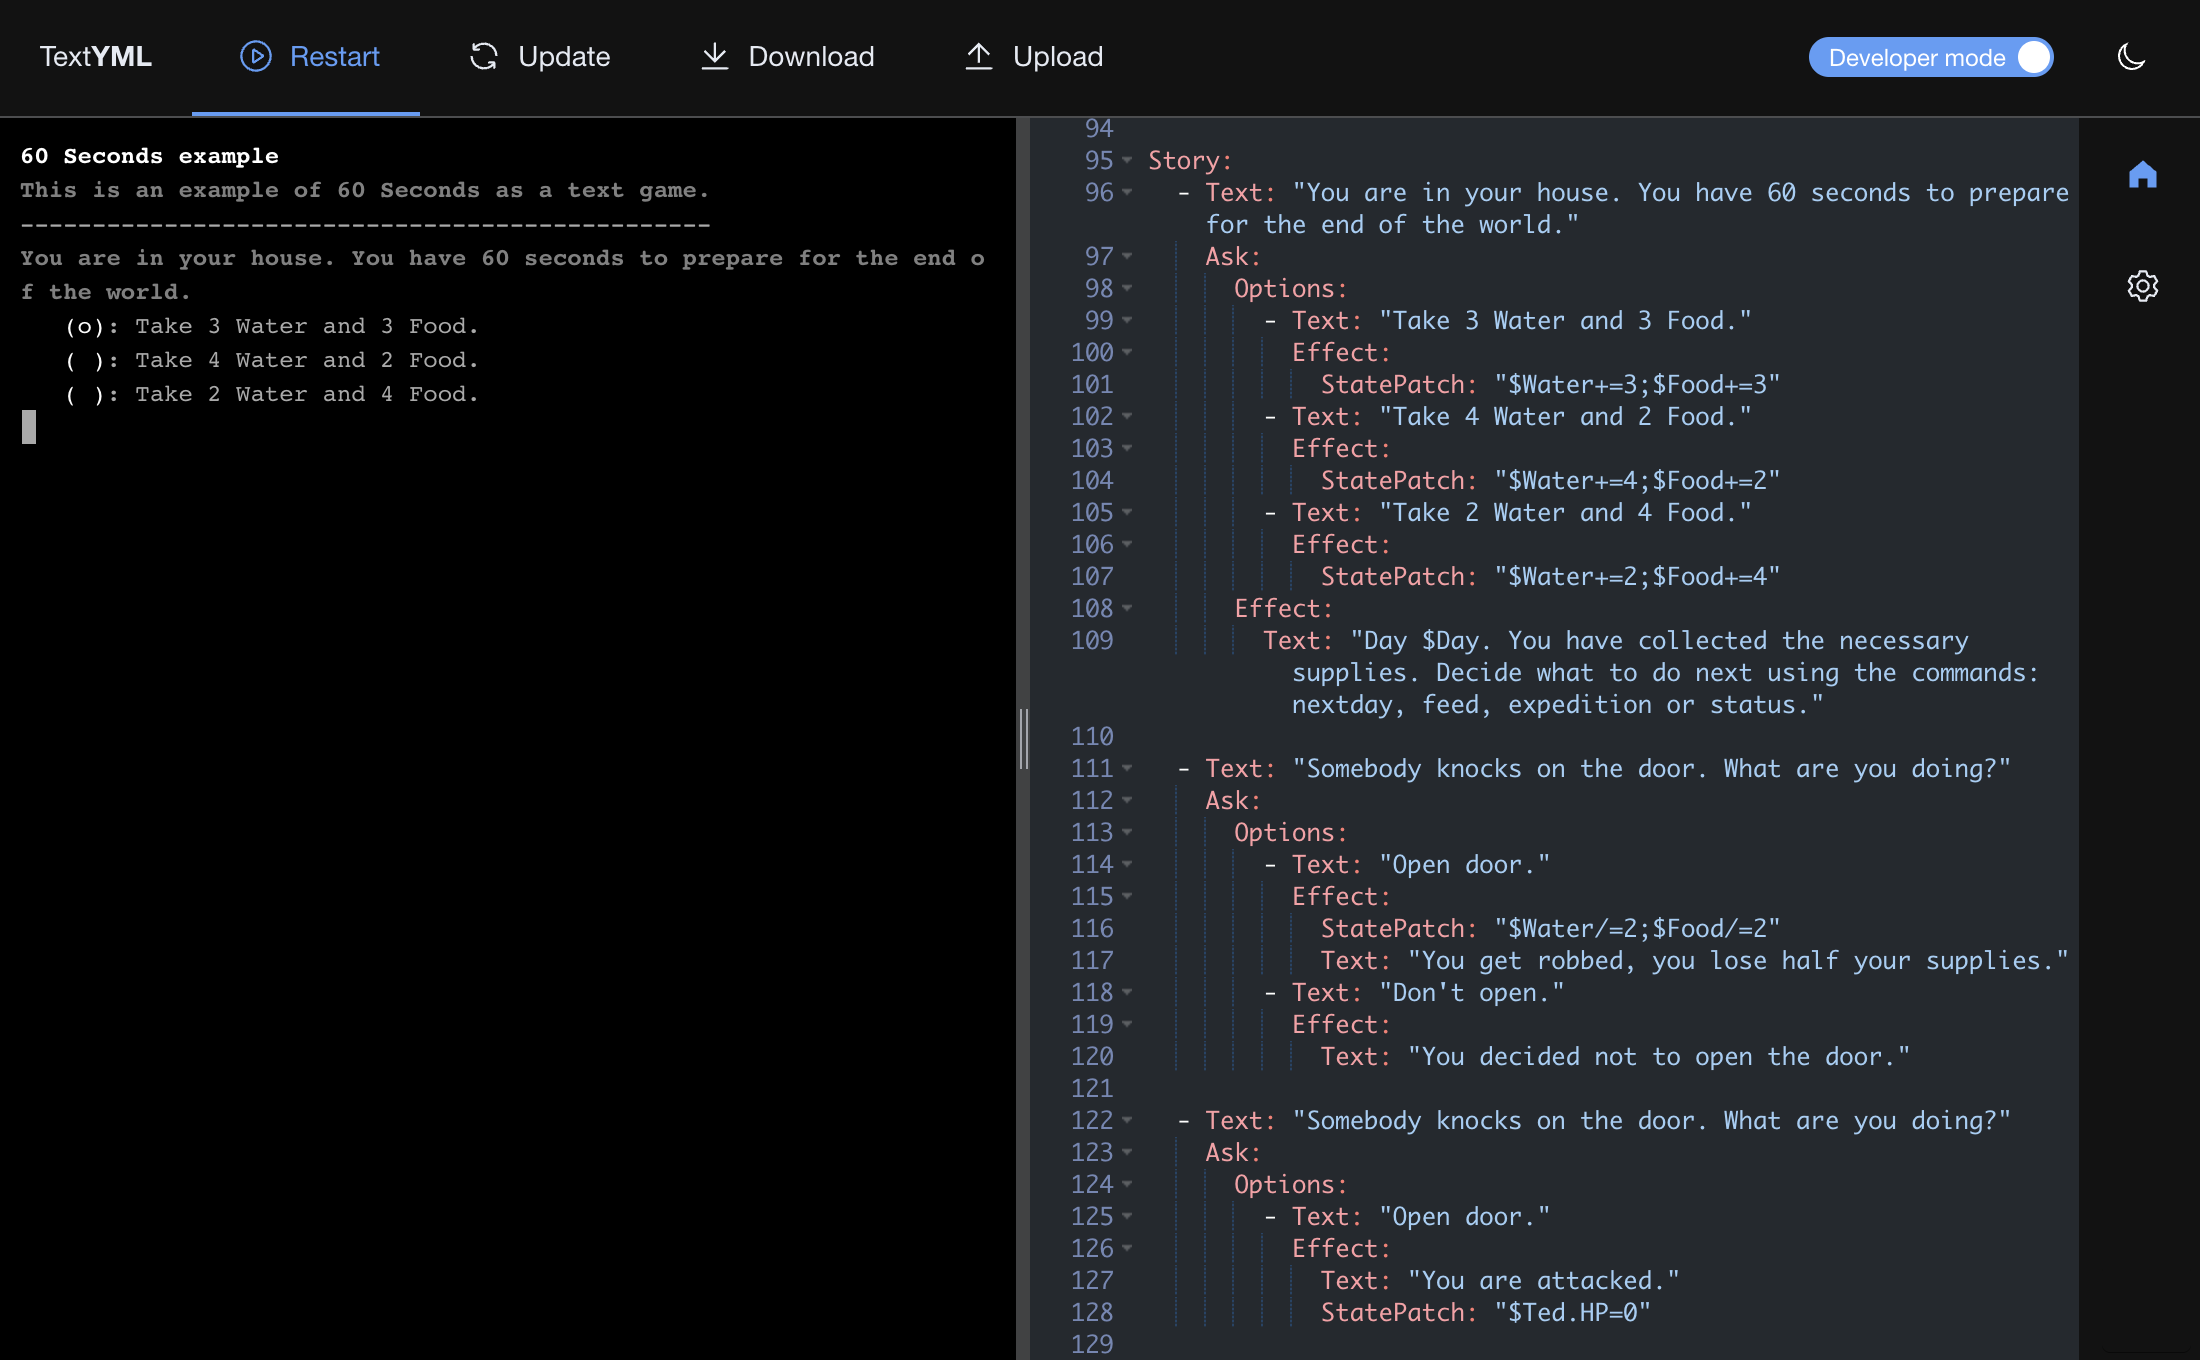Click the Restart play icon

point(256,57)
